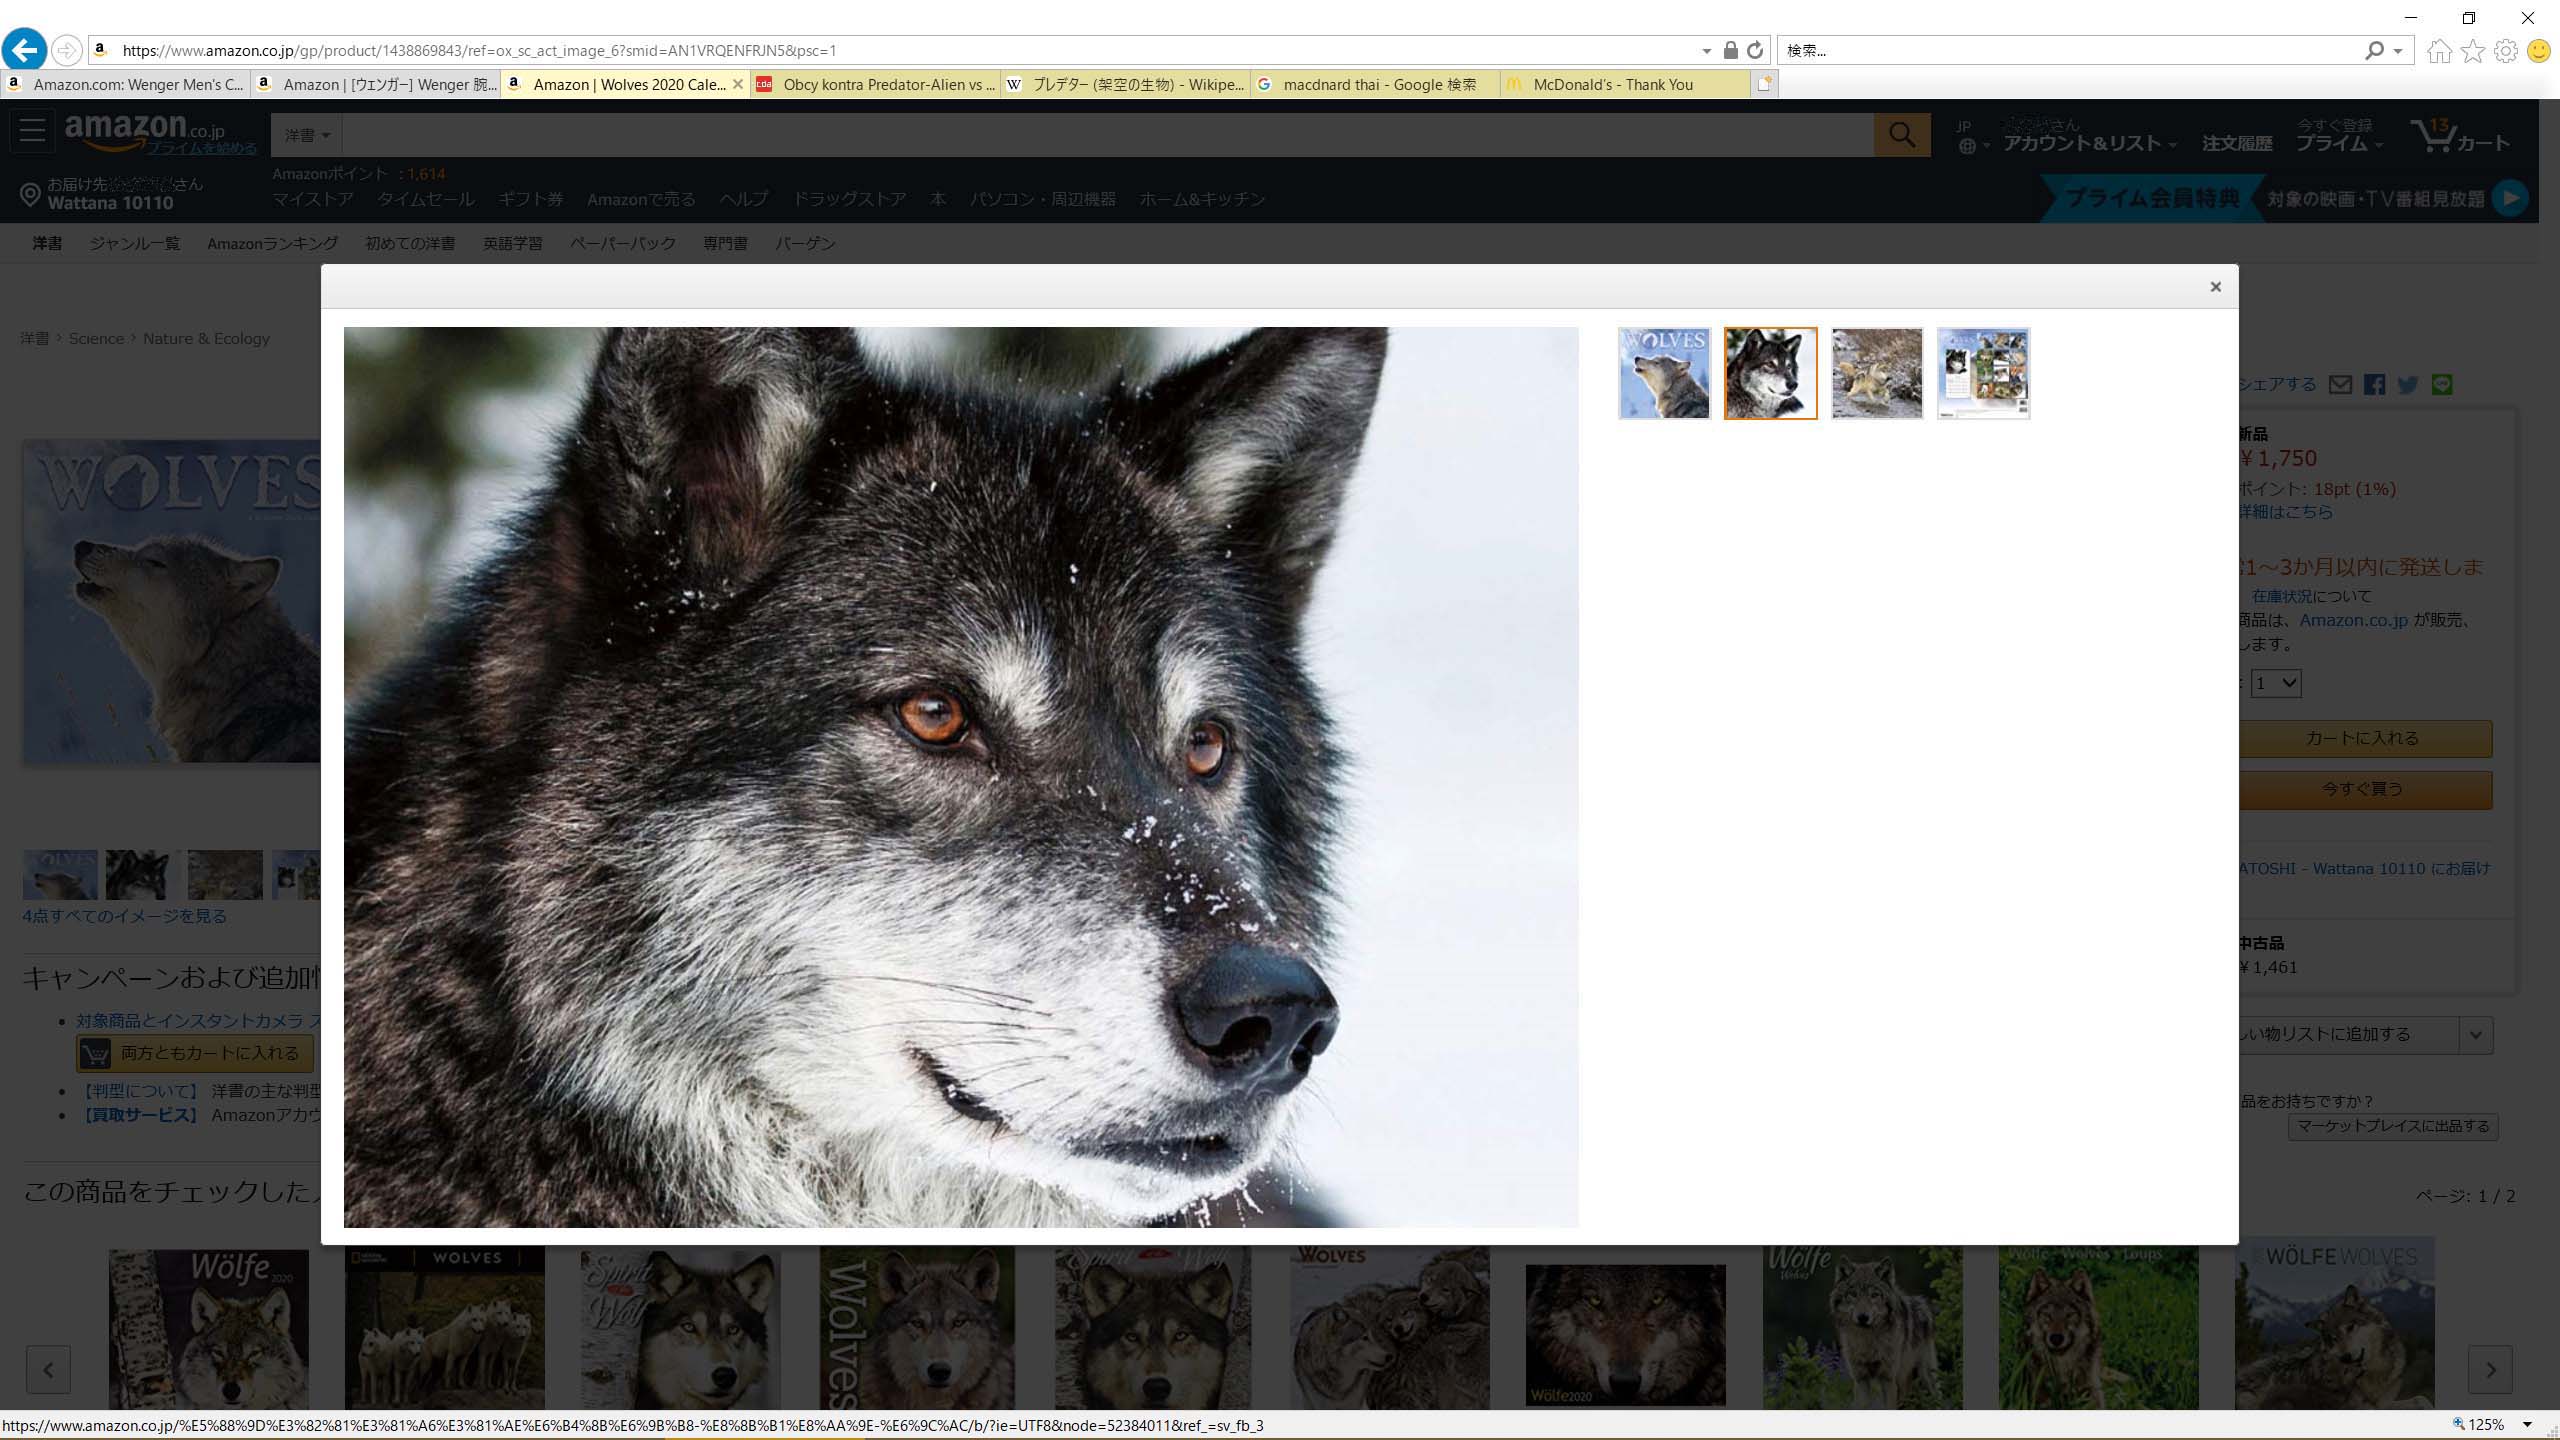This screenshot has width=2560, height=1440.
Task: Click carousel previous arrow button
Action: pos(48,1369)
